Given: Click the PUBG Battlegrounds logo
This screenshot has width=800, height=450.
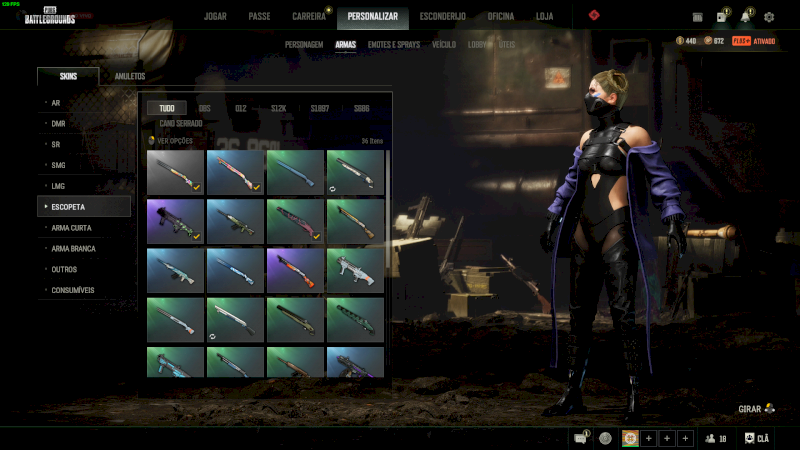Looking at the screenshot, I should click(x=49, y=16).
